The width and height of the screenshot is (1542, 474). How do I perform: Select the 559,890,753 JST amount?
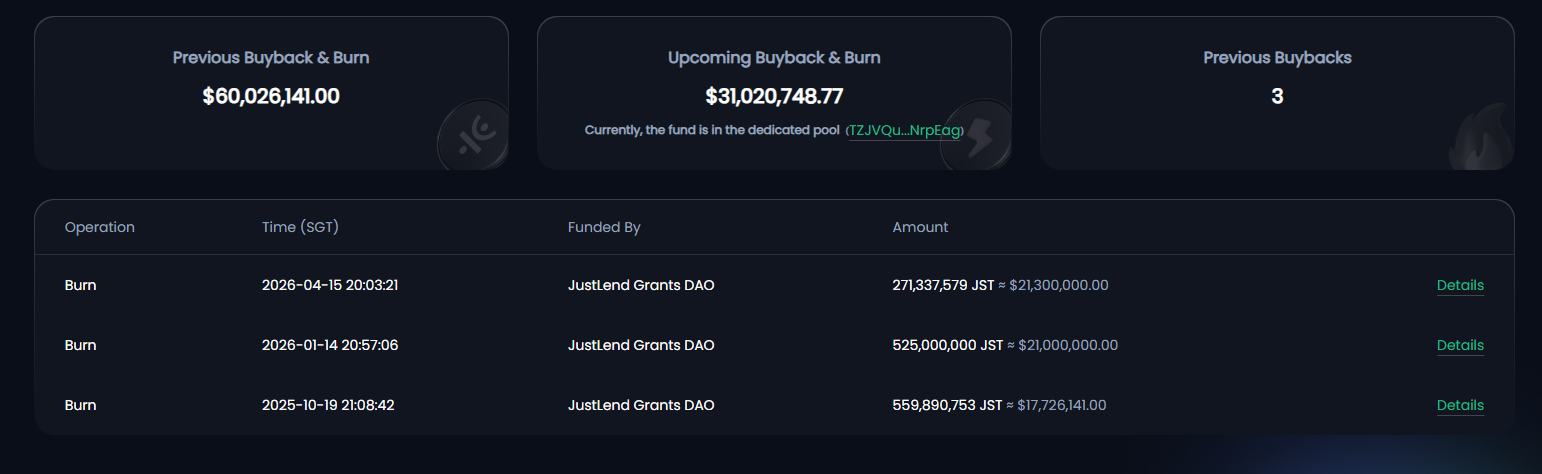click(x=947, y=405)
